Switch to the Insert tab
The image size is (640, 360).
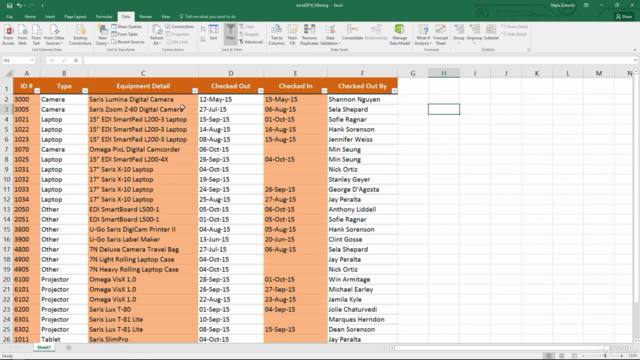pyautogui.click(x=50, y=17)
